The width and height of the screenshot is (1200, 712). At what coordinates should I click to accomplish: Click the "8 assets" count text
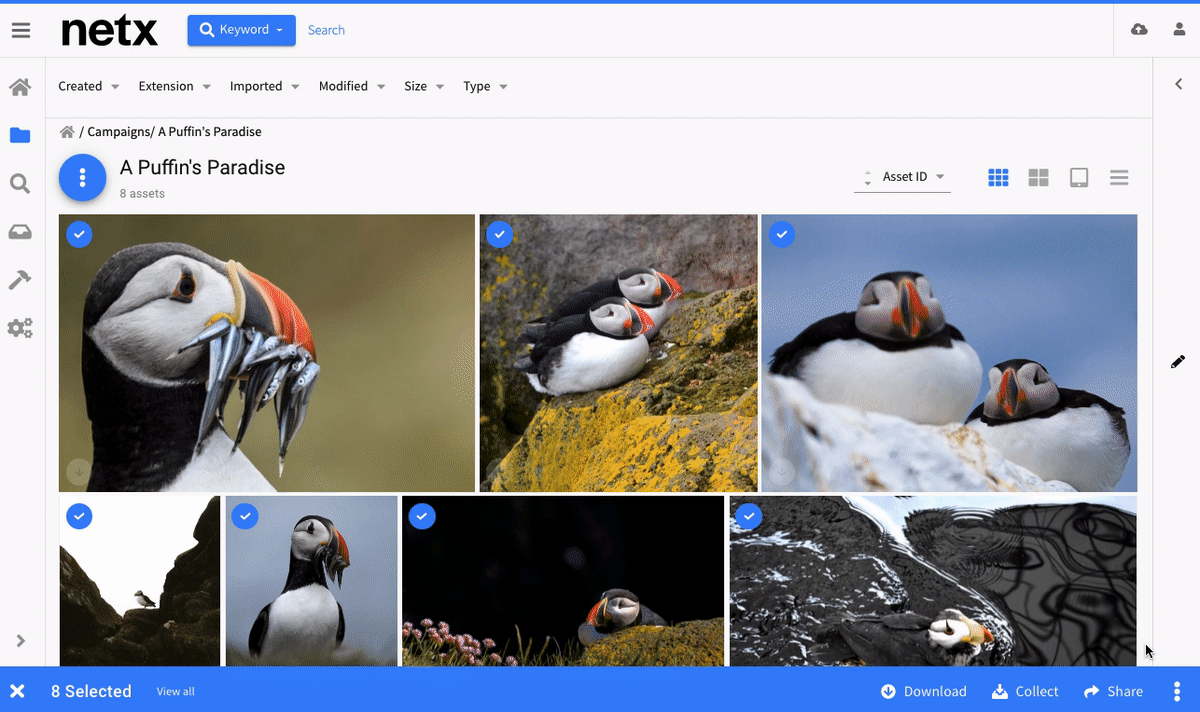click(x=142, y=193)
